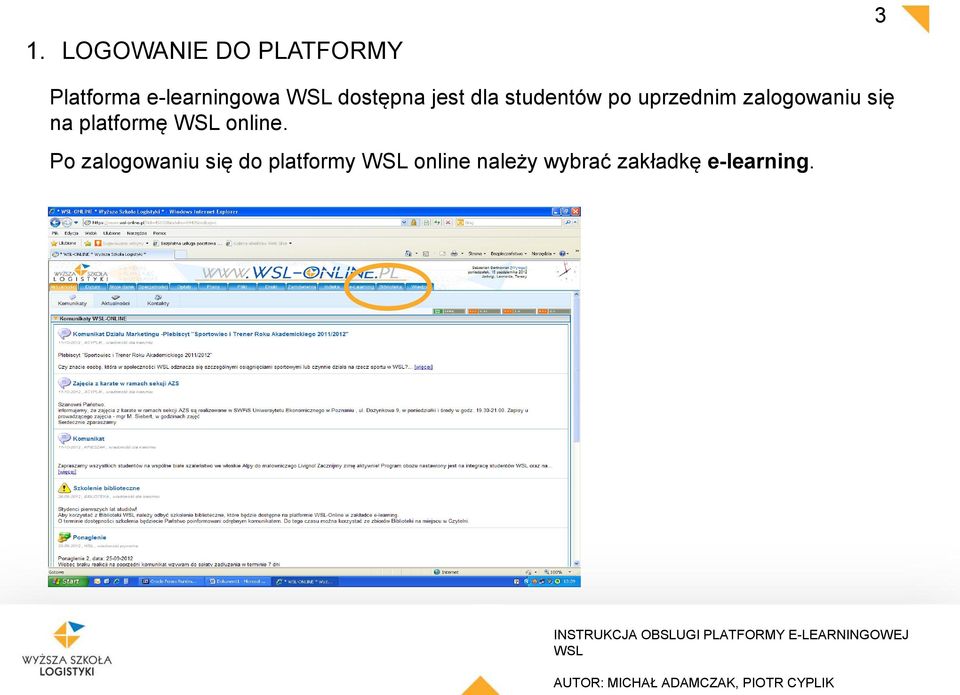Click the Home icon in command bar
This screenshot has width=960, height=695.
tap(408, 253)
